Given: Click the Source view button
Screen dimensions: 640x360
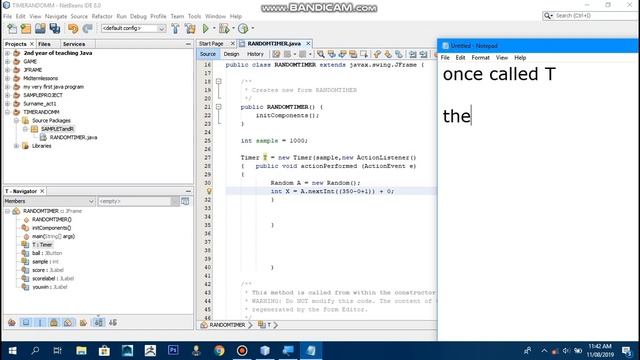Looking at the screenshot, I should coord(208,54).
